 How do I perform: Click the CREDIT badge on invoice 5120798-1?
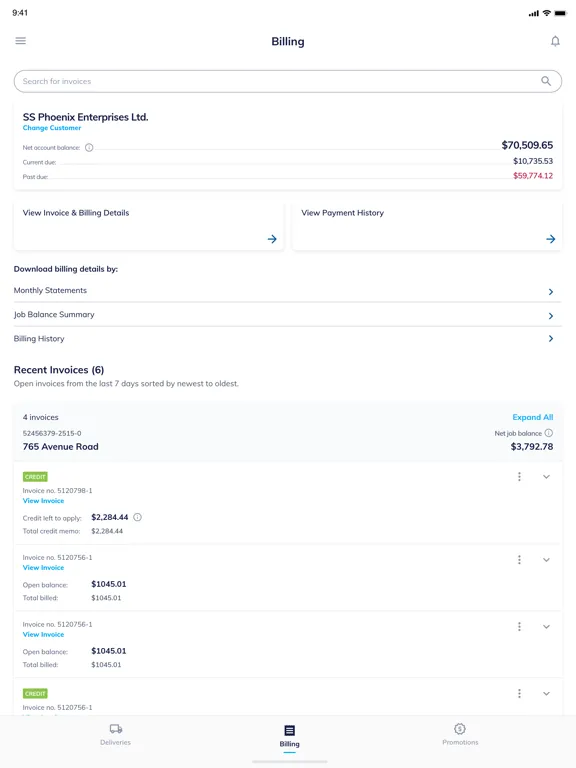(x=35, y=477)
